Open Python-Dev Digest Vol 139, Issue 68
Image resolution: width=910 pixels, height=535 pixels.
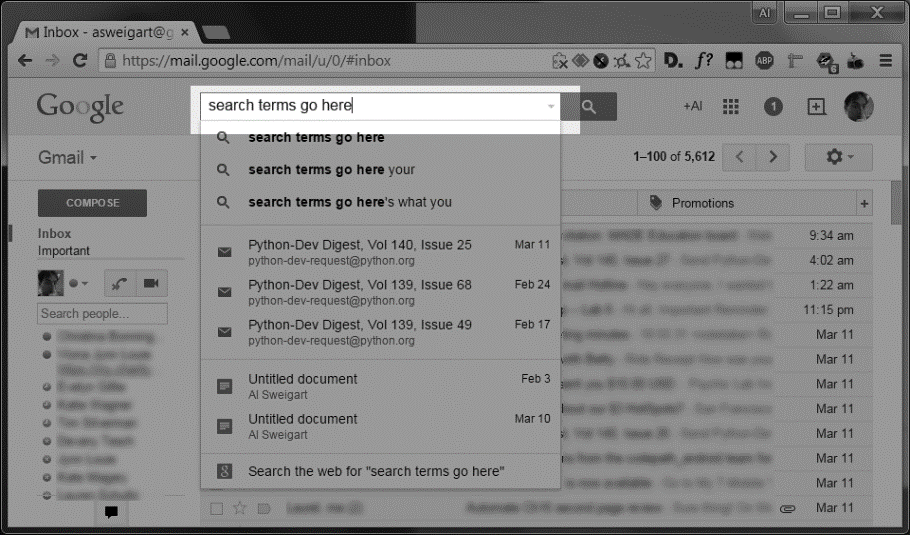380,292
